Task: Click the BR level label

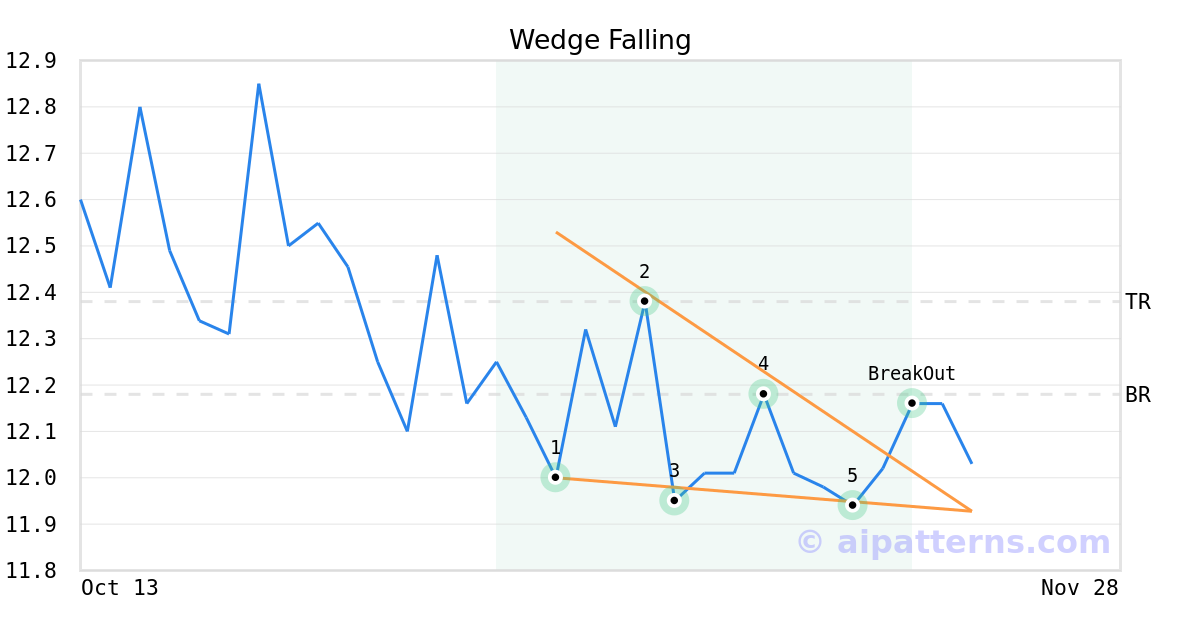Action: pos(1138,395)
